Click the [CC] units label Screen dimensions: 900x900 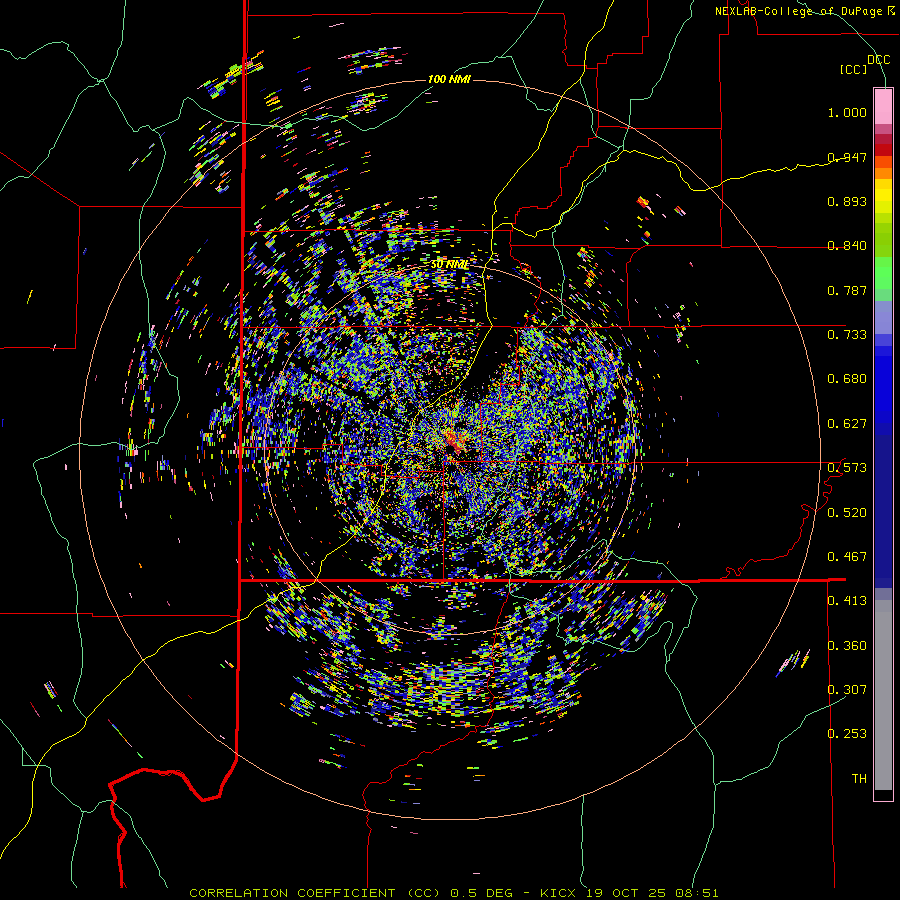pyautogui.click(x=853, y=69)
